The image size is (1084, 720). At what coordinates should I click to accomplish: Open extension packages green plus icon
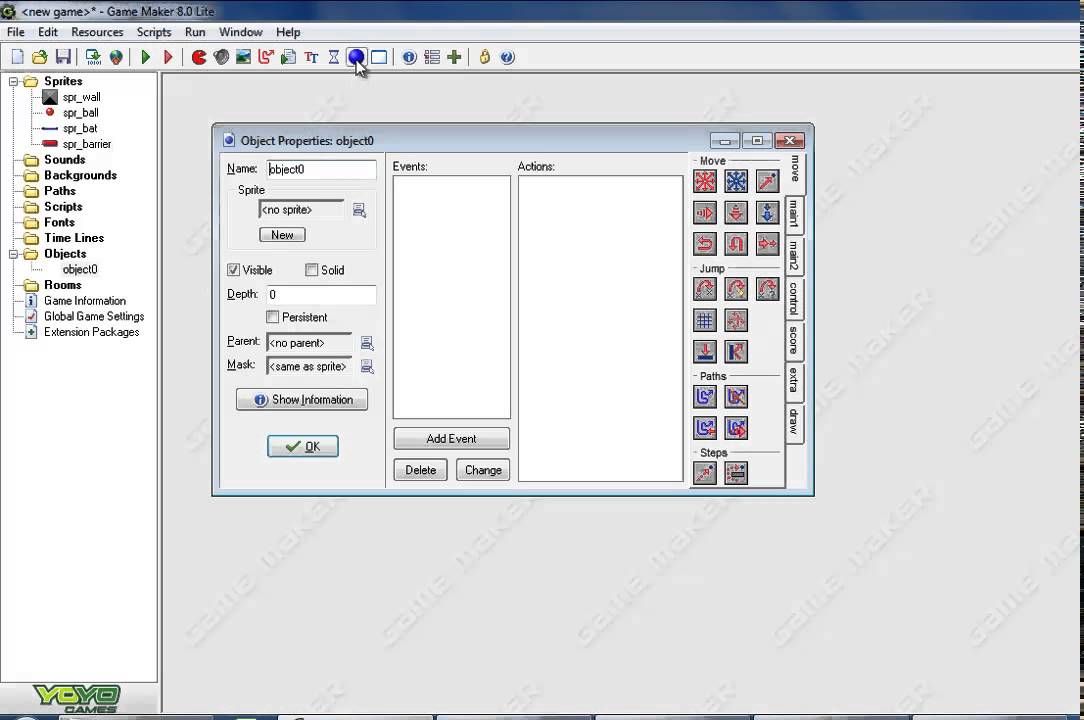tap(454, 57)
